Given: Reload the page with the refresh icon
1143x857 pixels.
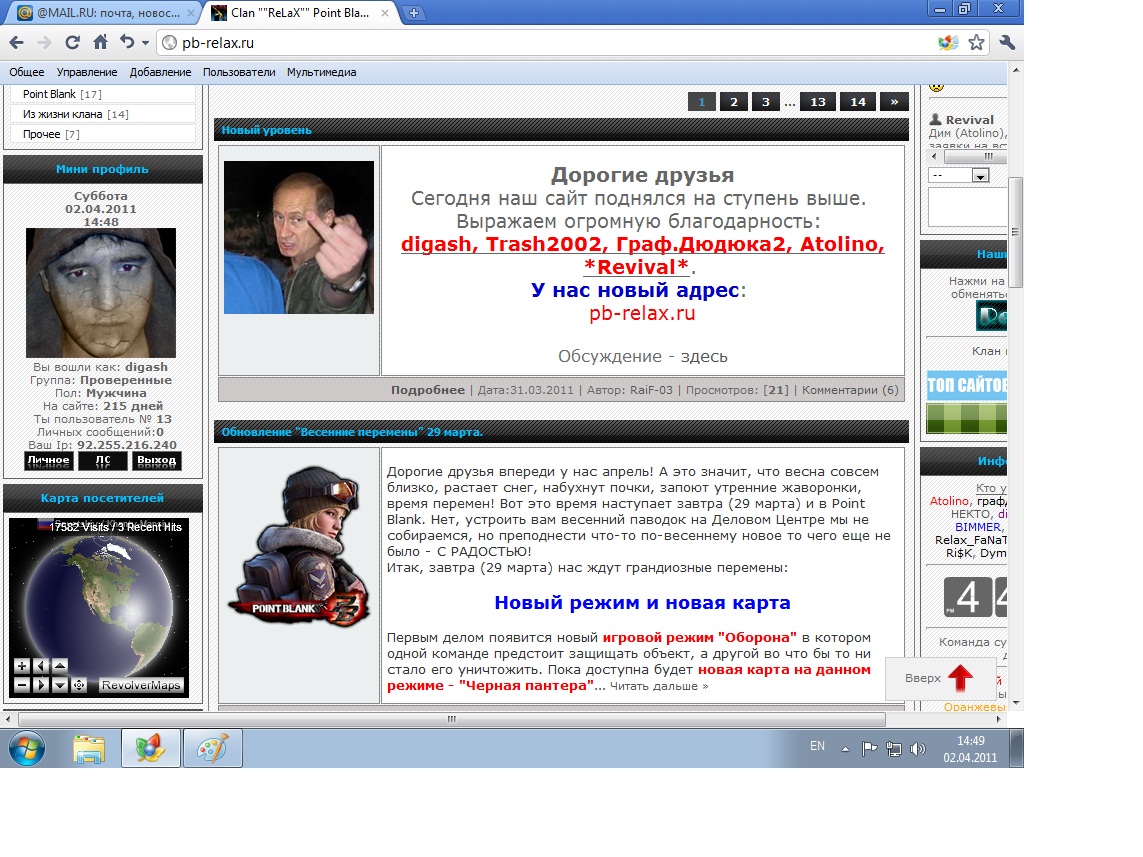Looking at the screenshot, I should point(72,43).
